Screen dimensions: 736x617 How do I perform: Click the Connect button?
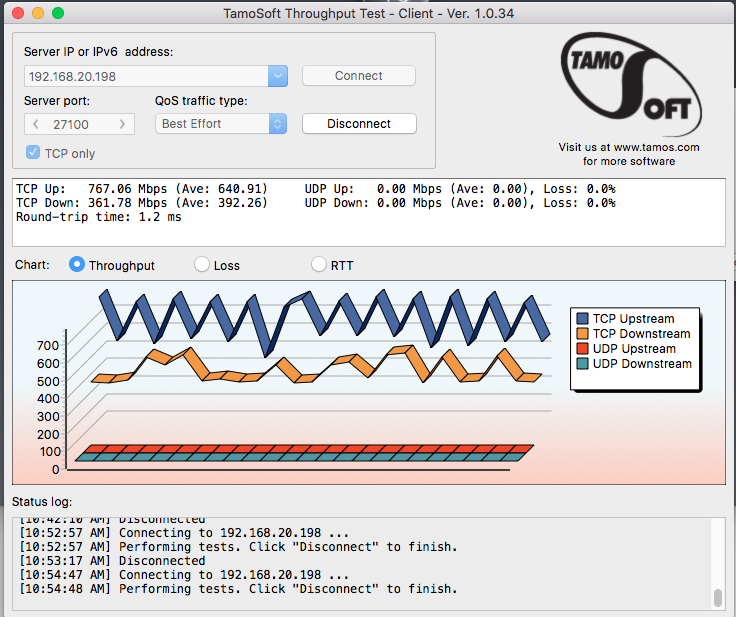(359, 76)
